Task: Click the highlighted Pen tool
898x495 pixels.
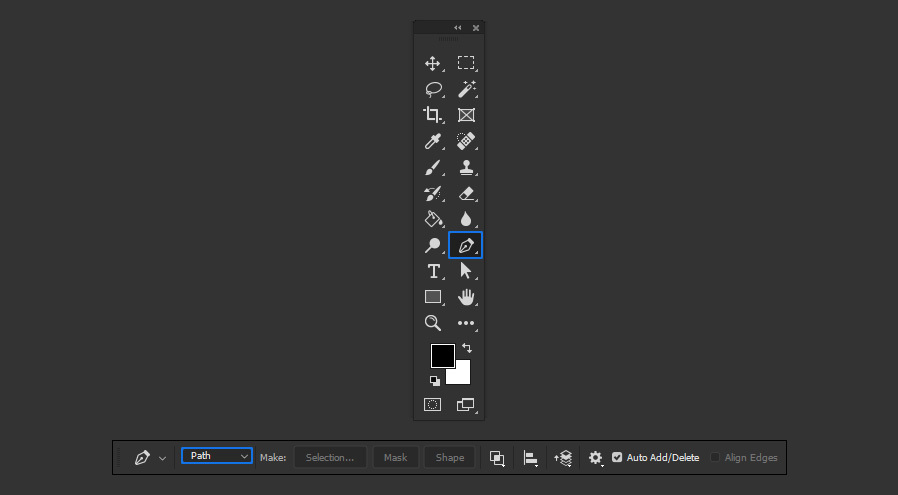Action: [466, 245]
